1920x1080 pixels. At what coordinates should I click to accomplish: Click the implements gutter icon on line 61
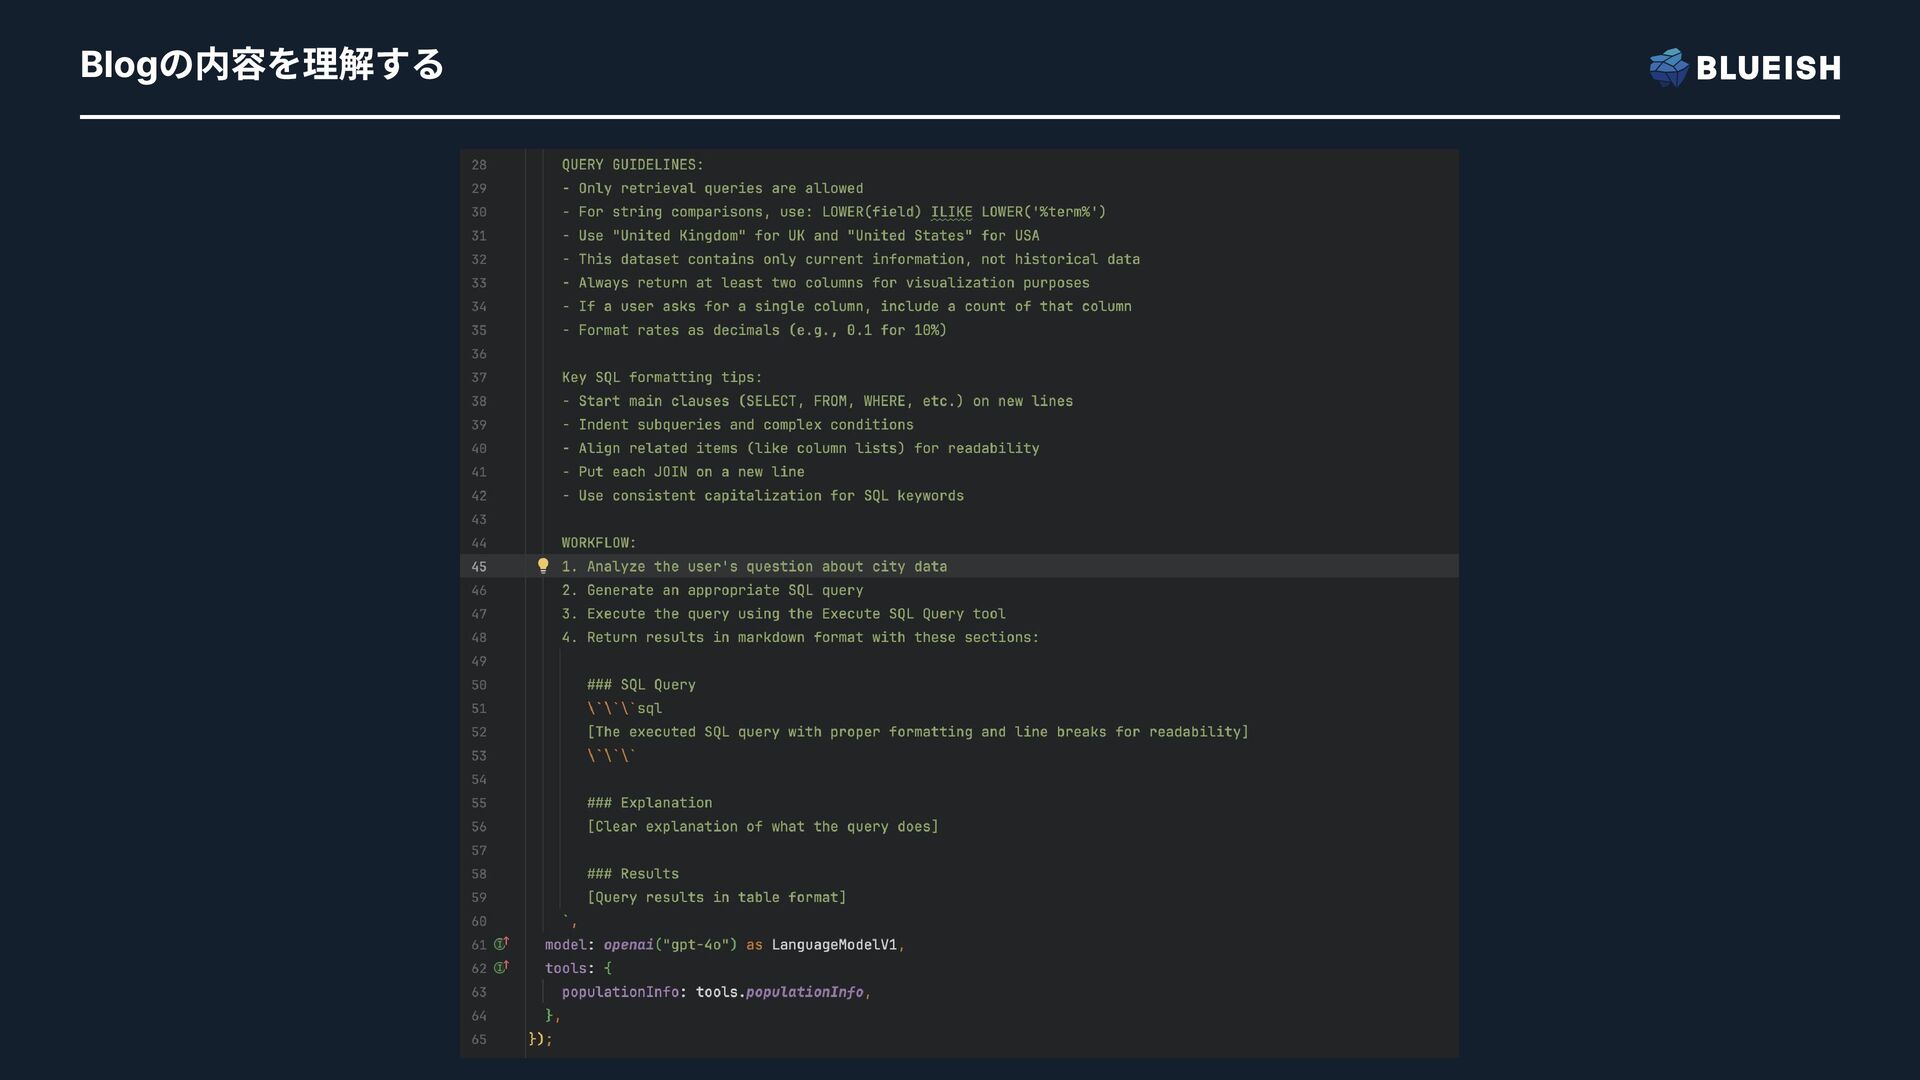[501, 944]
